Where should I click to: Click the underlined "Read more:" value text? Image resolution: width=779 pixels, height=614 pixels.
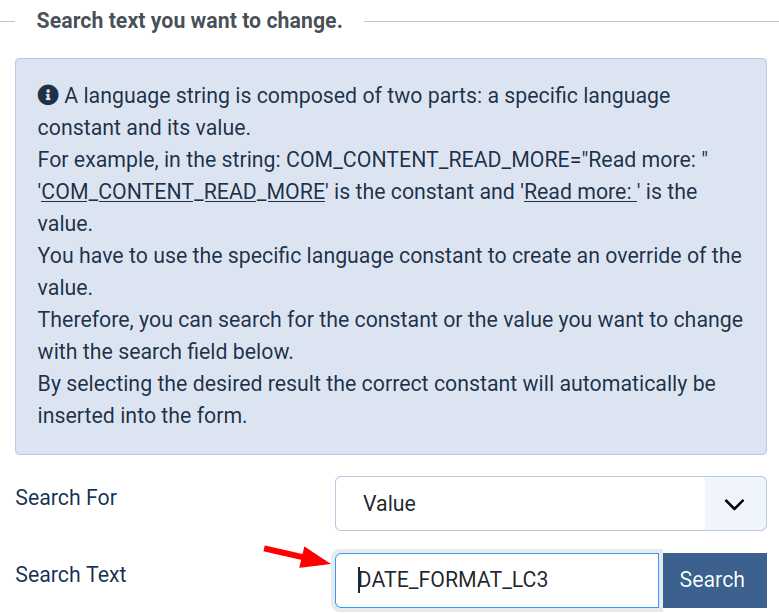[x=580, y=192]
